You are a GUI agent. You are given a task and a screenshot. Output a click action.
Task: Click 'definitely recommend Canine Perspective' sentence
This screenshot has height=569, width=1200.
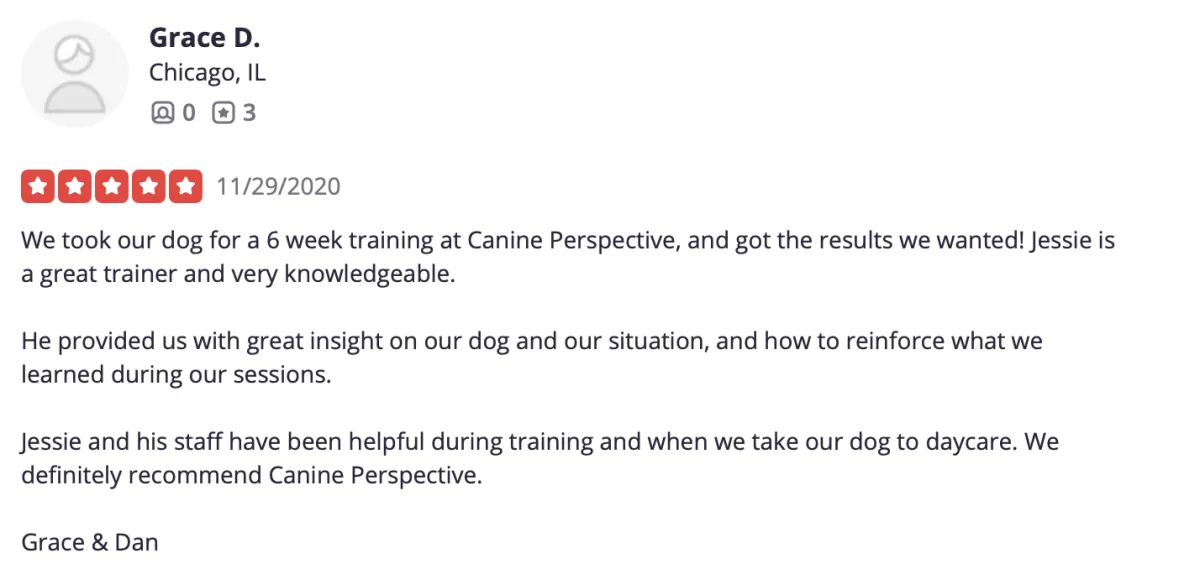[x=251, y=475]
